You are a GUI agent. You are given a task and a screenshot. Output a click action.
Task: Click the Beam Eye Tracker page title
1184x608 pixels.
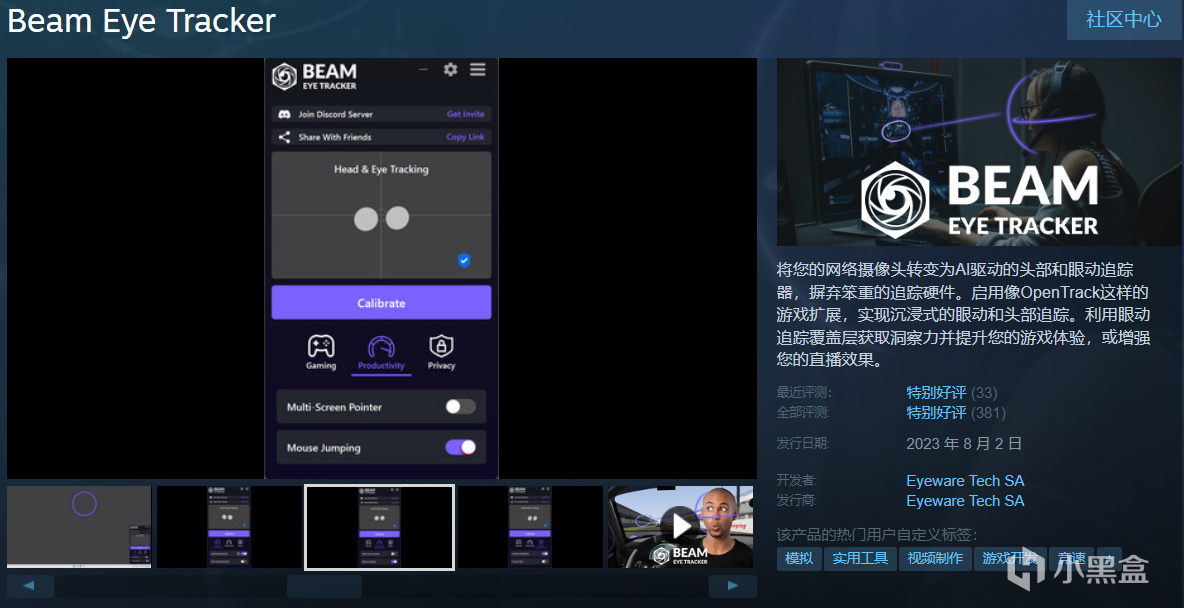click(x=141, y=20)
